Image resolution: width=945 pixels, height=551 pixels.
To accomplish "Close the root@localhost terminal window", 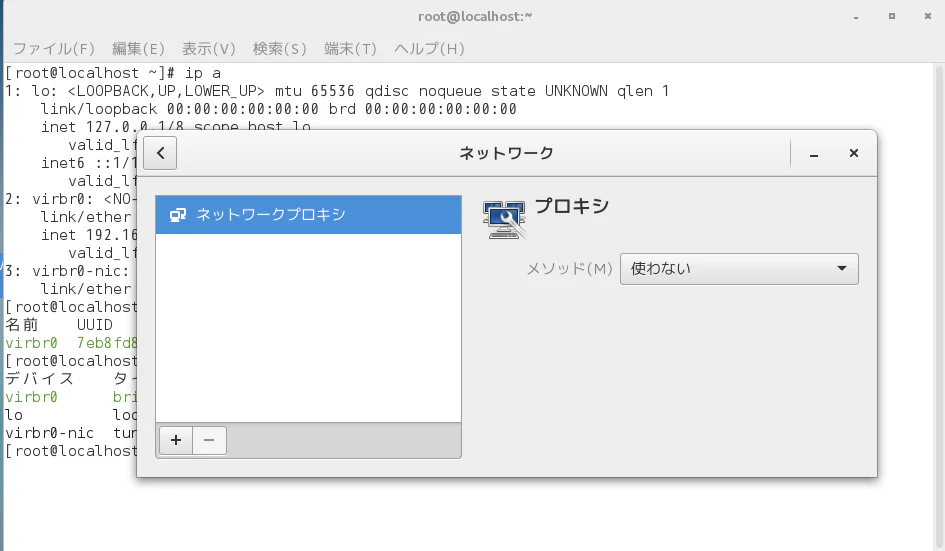I will [x=928, y=16].
